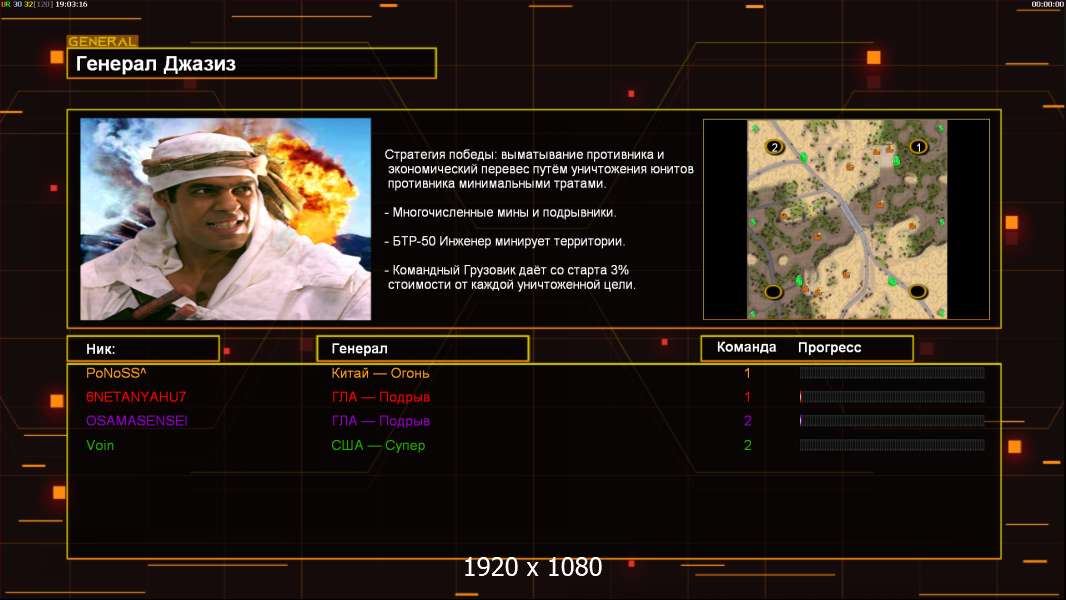Click the loading progress bar for Voin

(x=892, y=445)
